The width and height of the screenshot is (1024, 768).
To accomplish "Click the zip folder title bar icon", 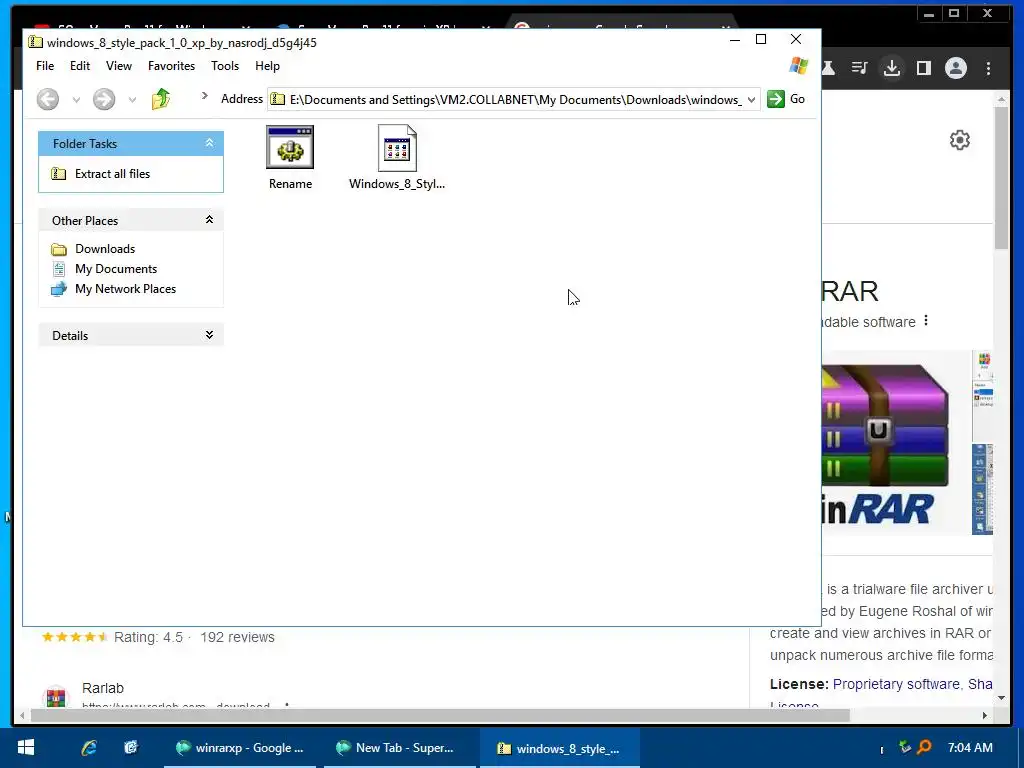I will (35, 42).
